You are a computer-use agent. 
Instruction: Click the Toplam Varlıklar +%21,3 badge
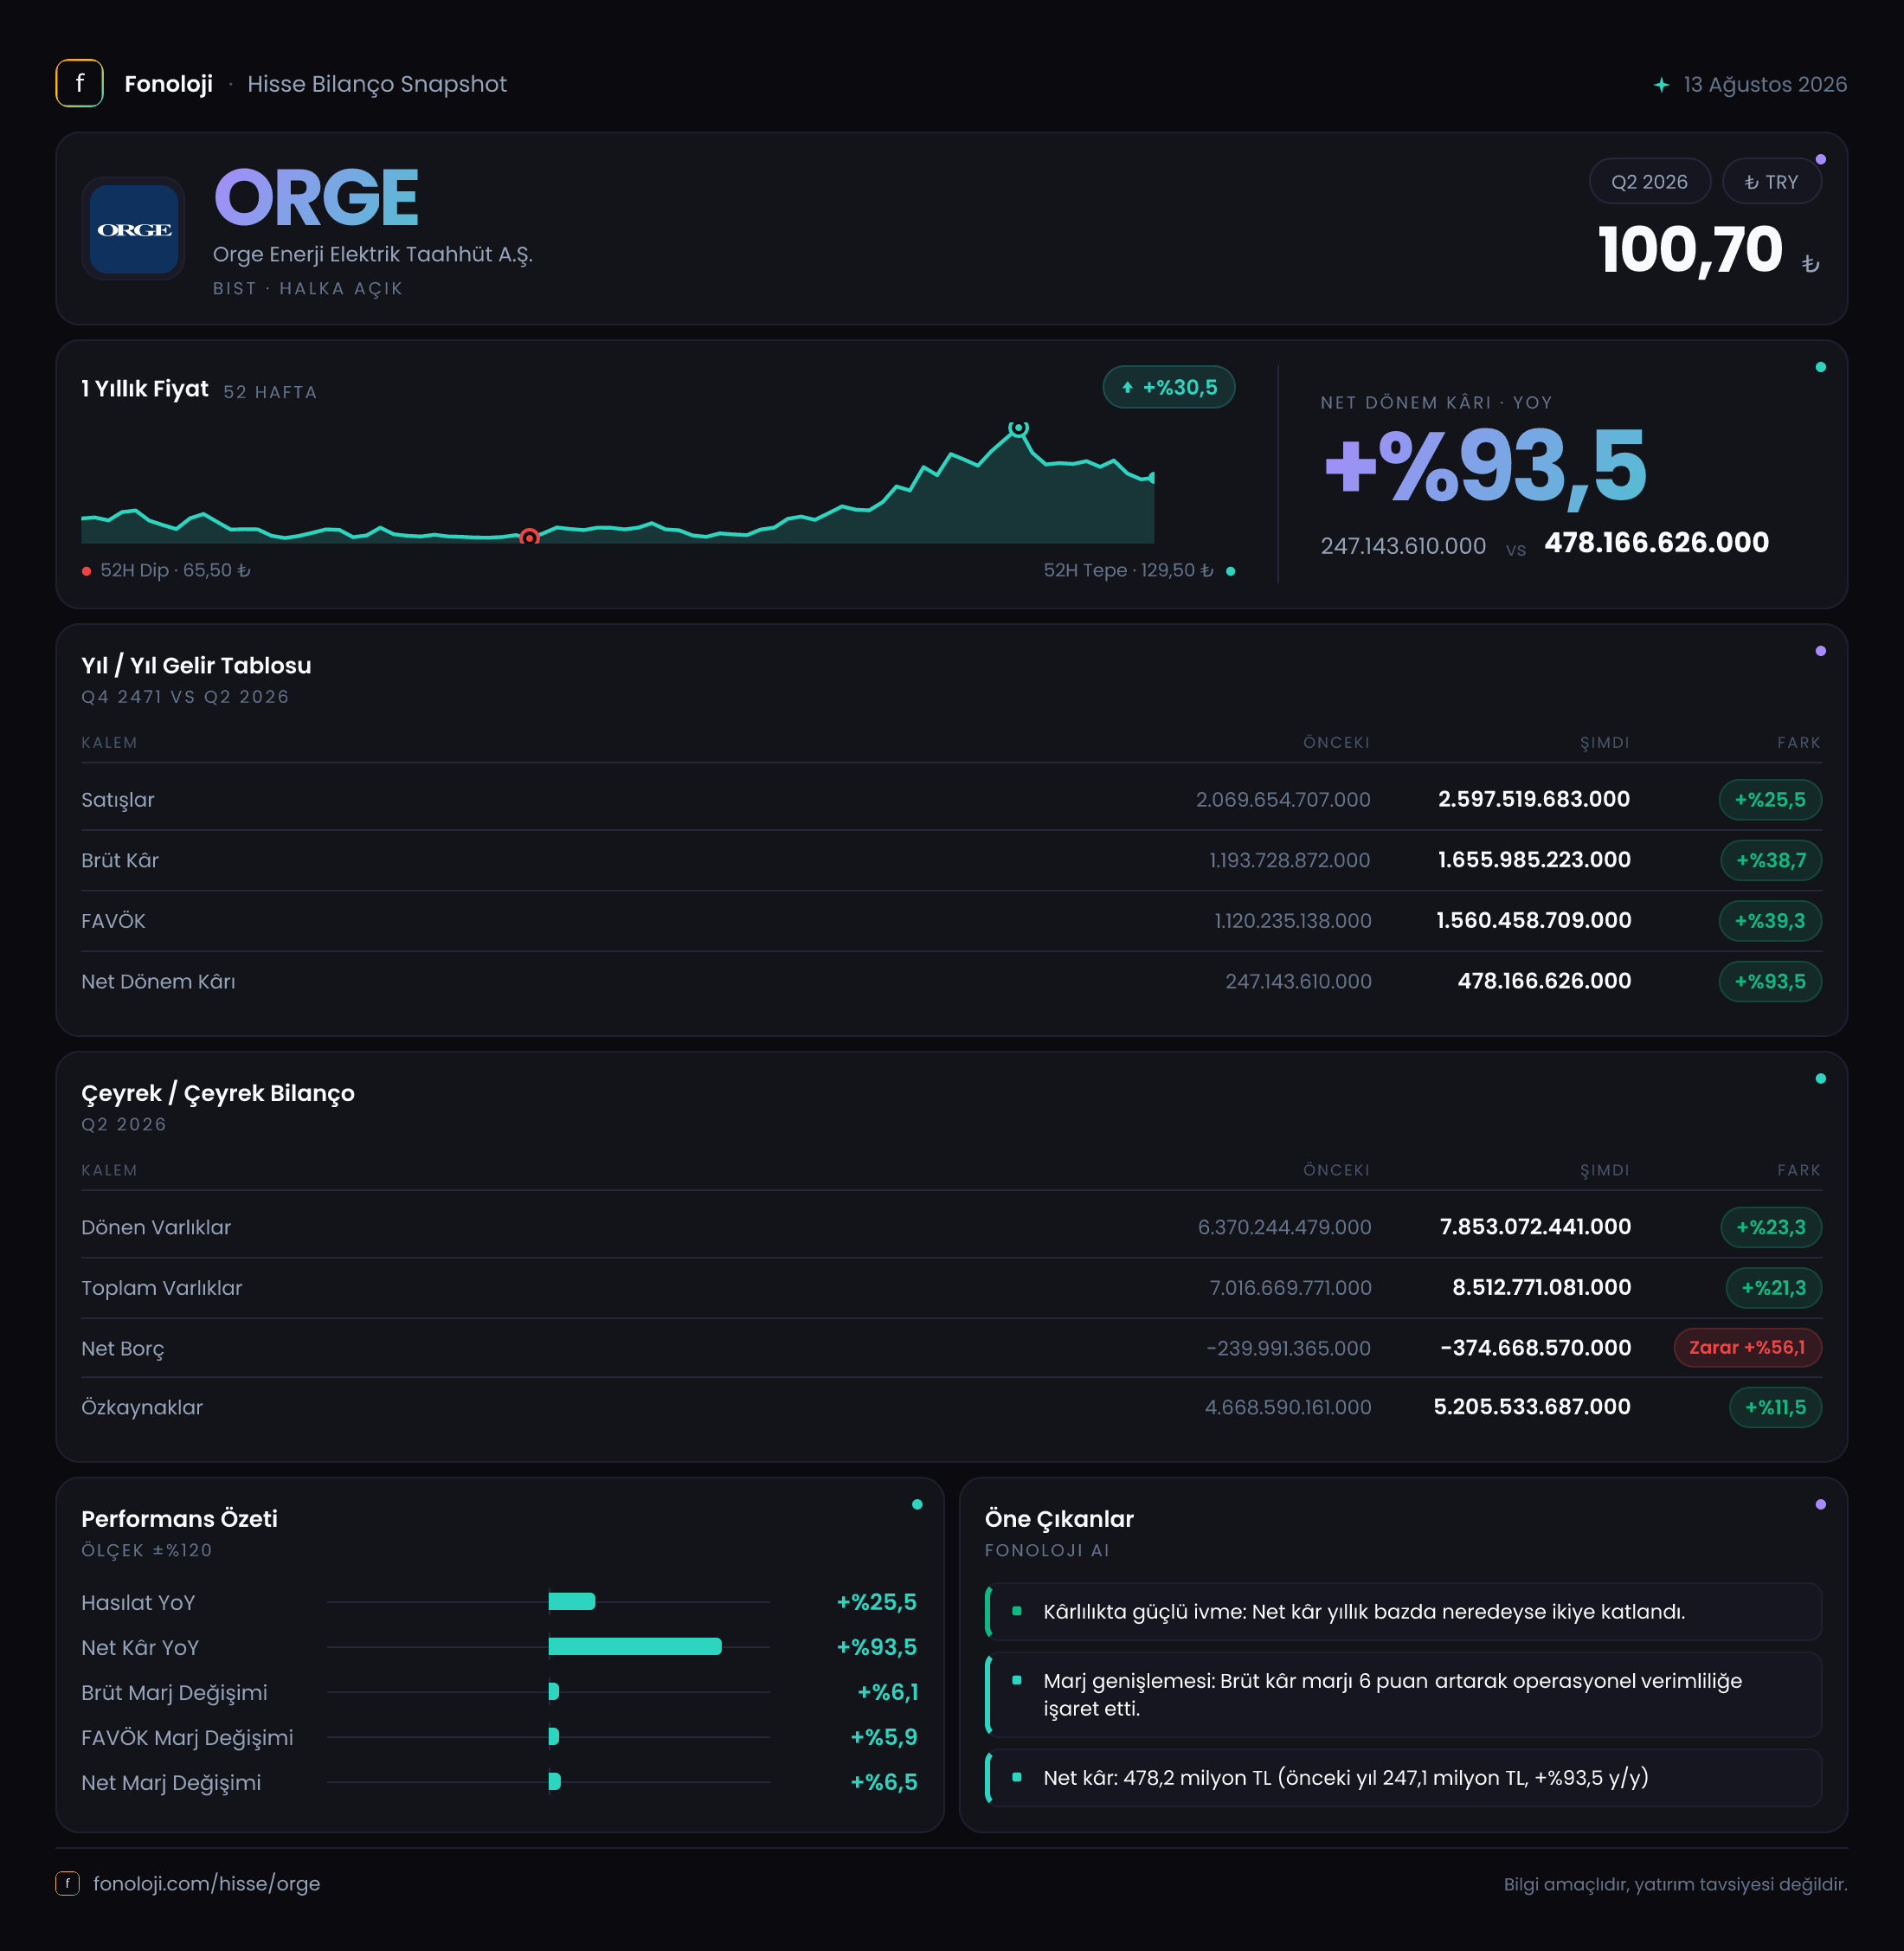click(1773, 1288)
